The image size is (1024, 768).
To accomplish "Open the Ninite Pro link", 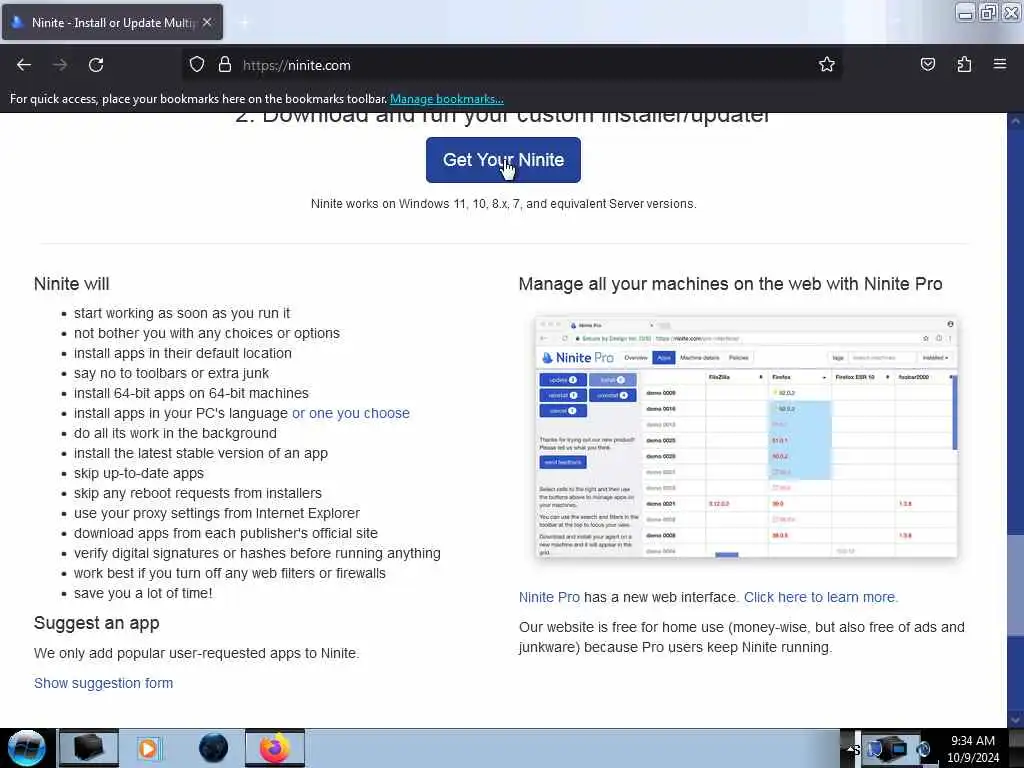I will (549, 598).
